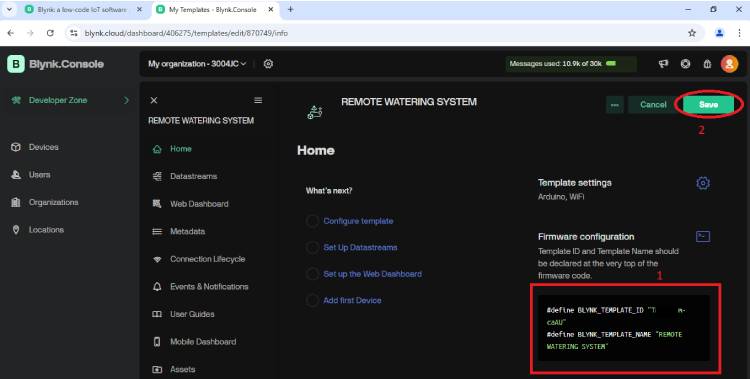The height and width of the screenshot is (379, 750).
Task: Select the Configure template step circle
Action: pos(312,221)
